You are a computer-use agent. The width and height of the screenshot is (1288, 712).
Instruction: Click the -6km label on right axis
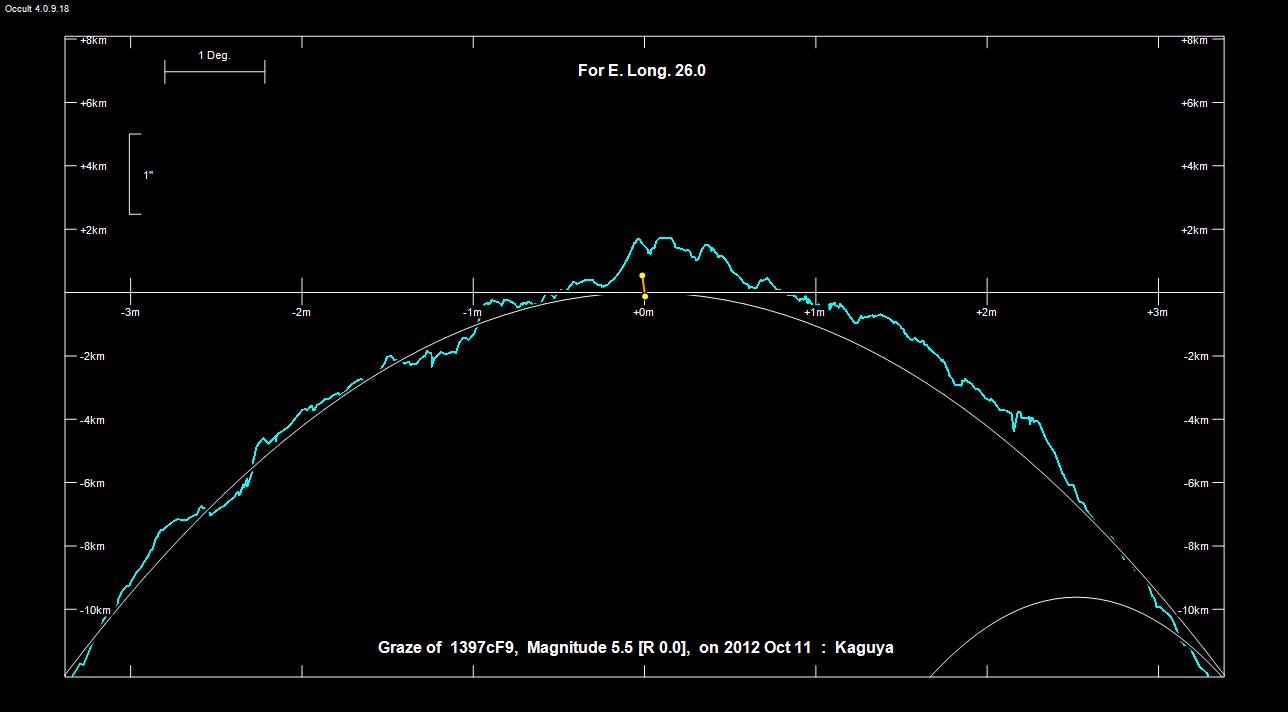click(1195, 484)
